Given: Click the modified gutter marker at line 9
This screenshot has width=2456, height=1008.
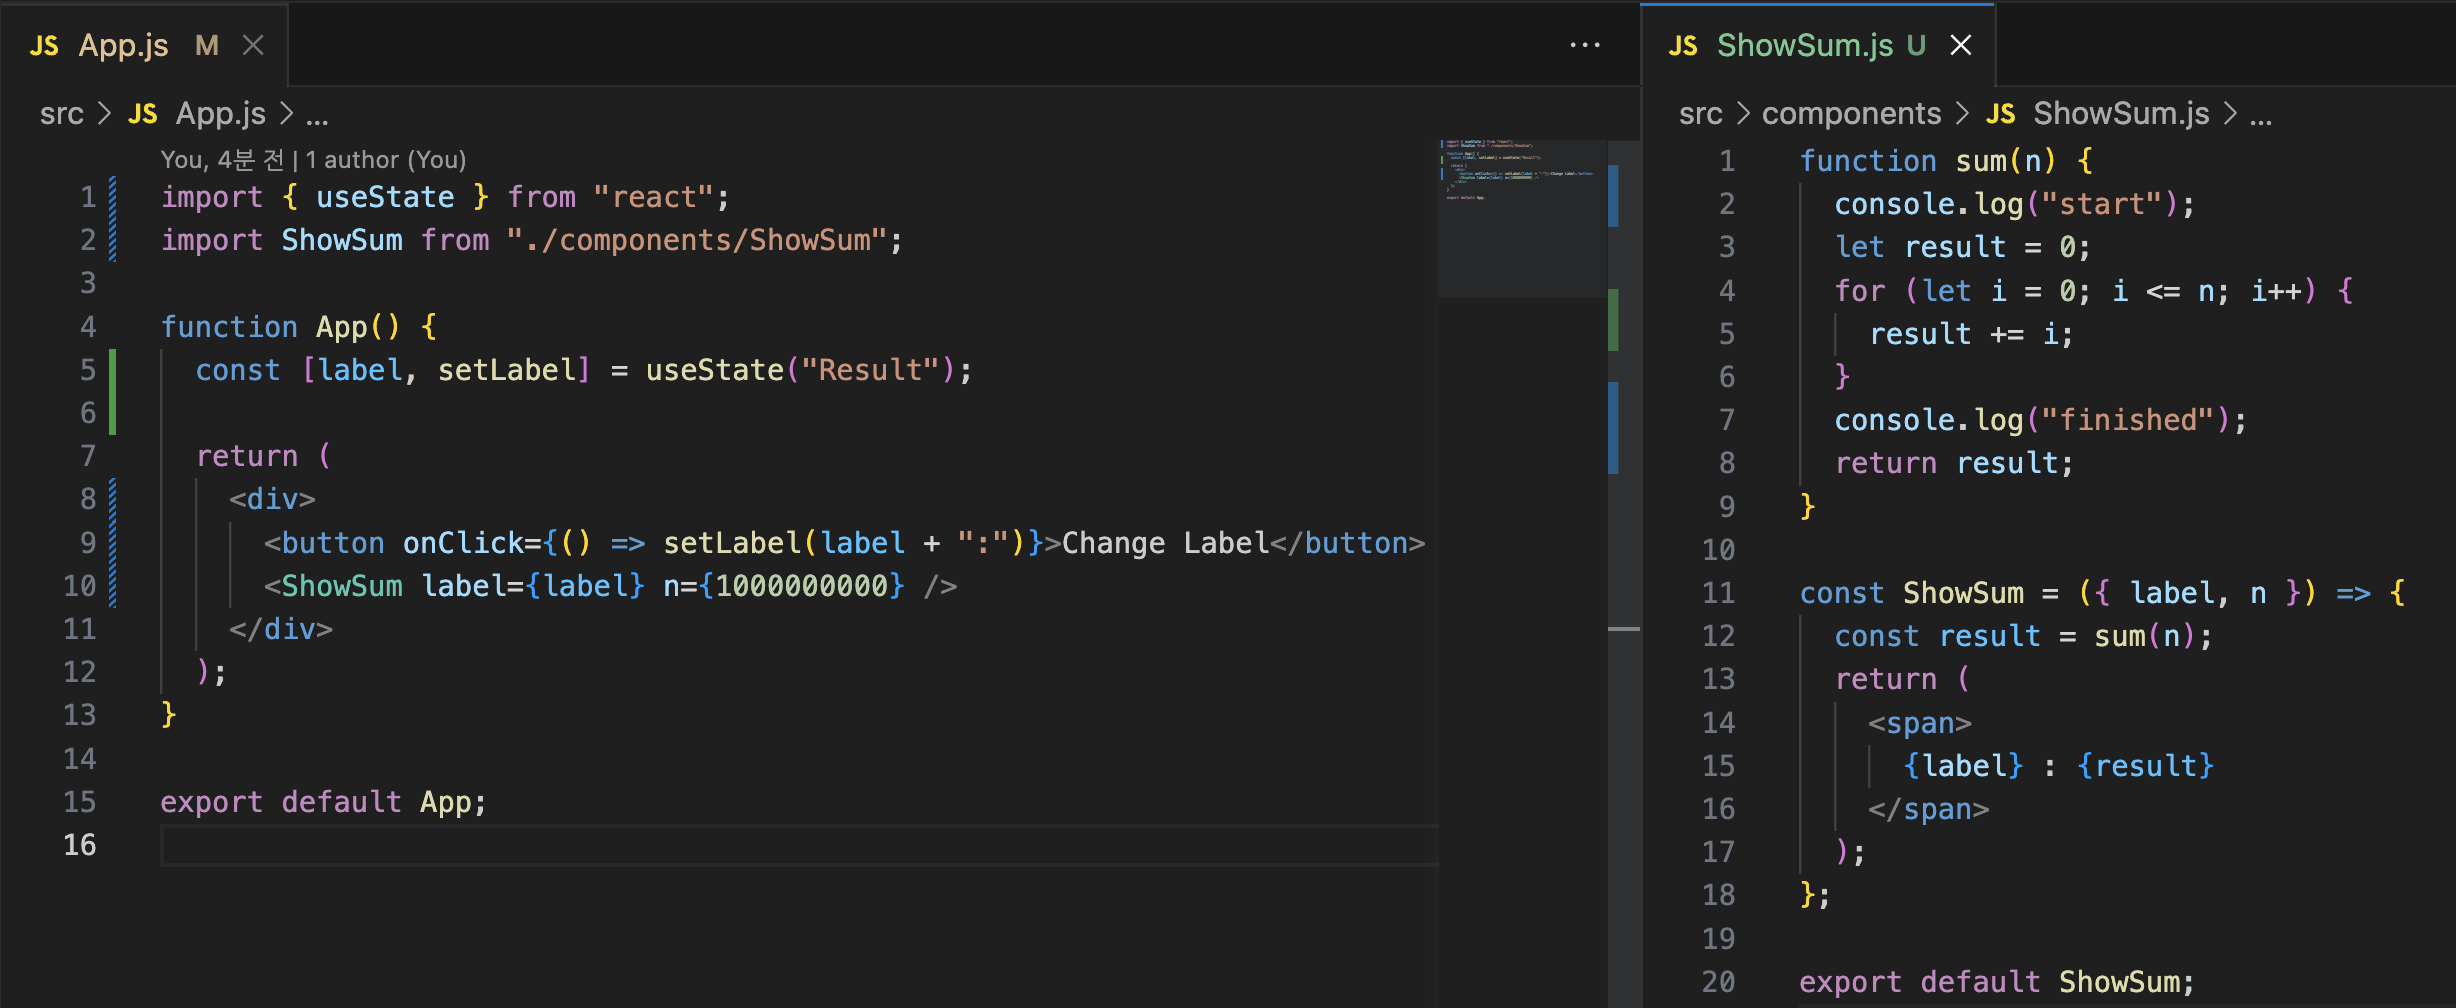Looking at the screenshot, I should point(112,543).
